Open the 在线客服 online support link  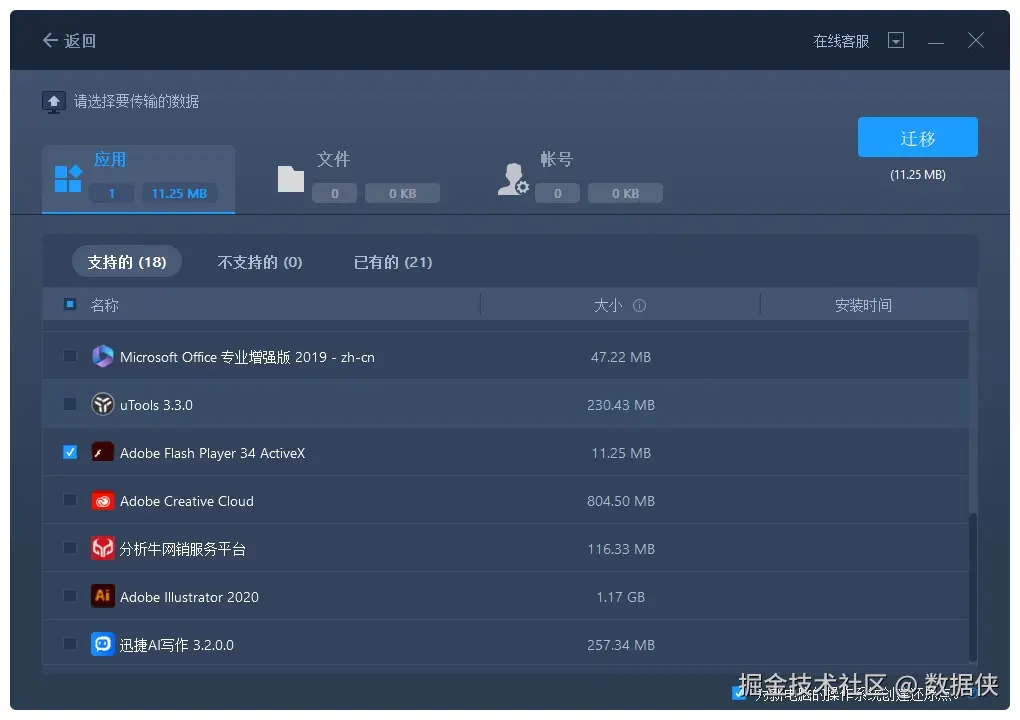[x=840, y=41]
